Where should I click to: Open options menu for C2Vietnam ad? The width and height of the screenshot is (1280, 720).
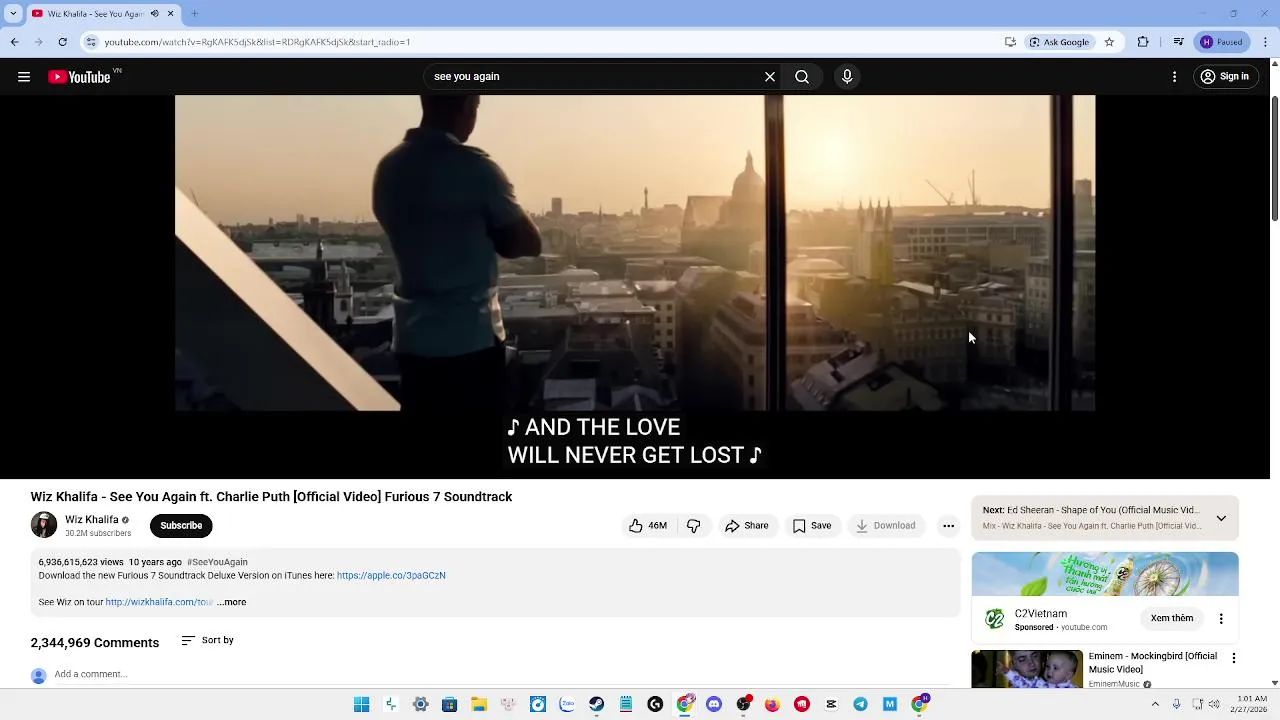[1221, 619]
